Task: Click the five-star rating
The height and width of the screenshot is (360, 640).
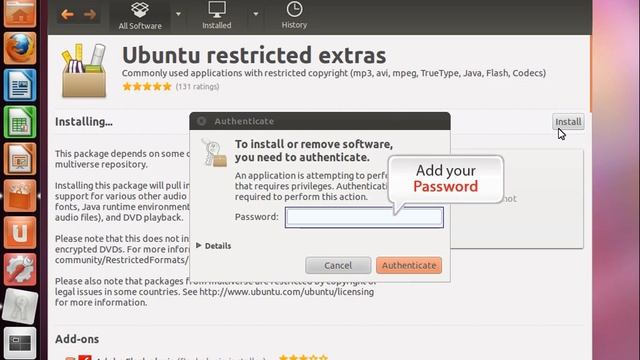Action: coord(147,87)
